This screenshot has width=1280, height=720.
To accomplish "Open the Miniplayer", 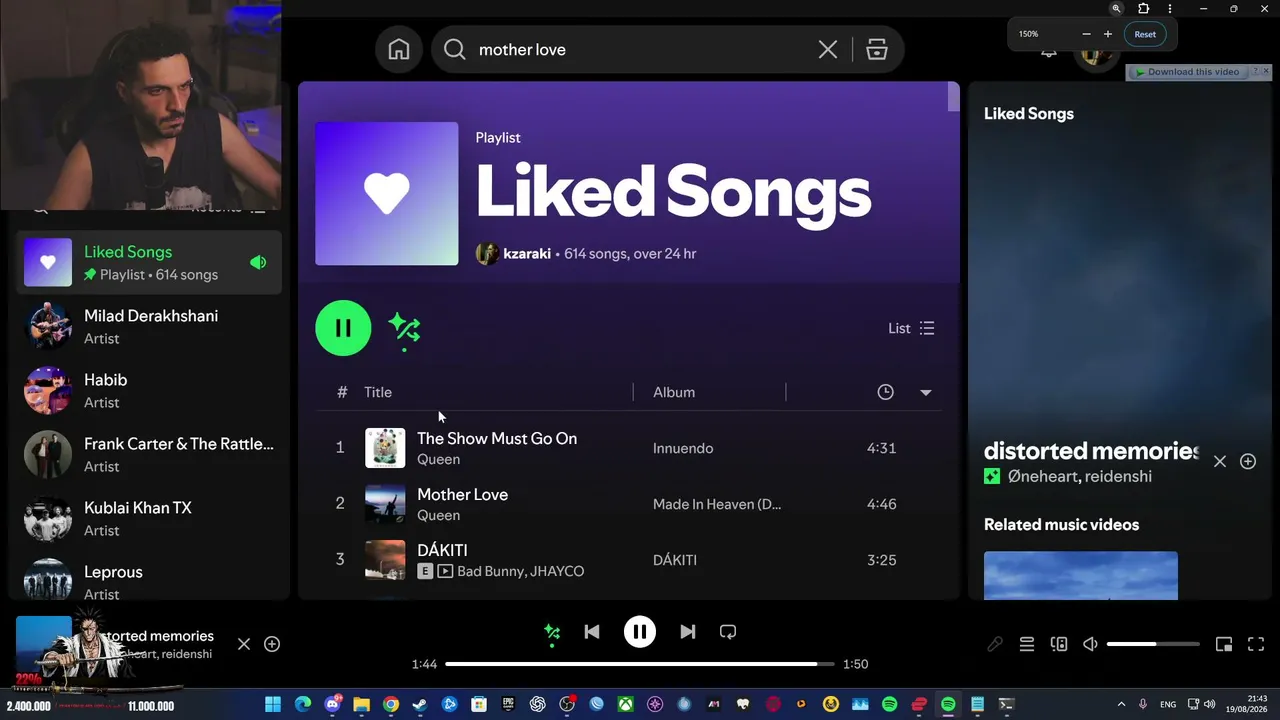I will [1224, 645].
